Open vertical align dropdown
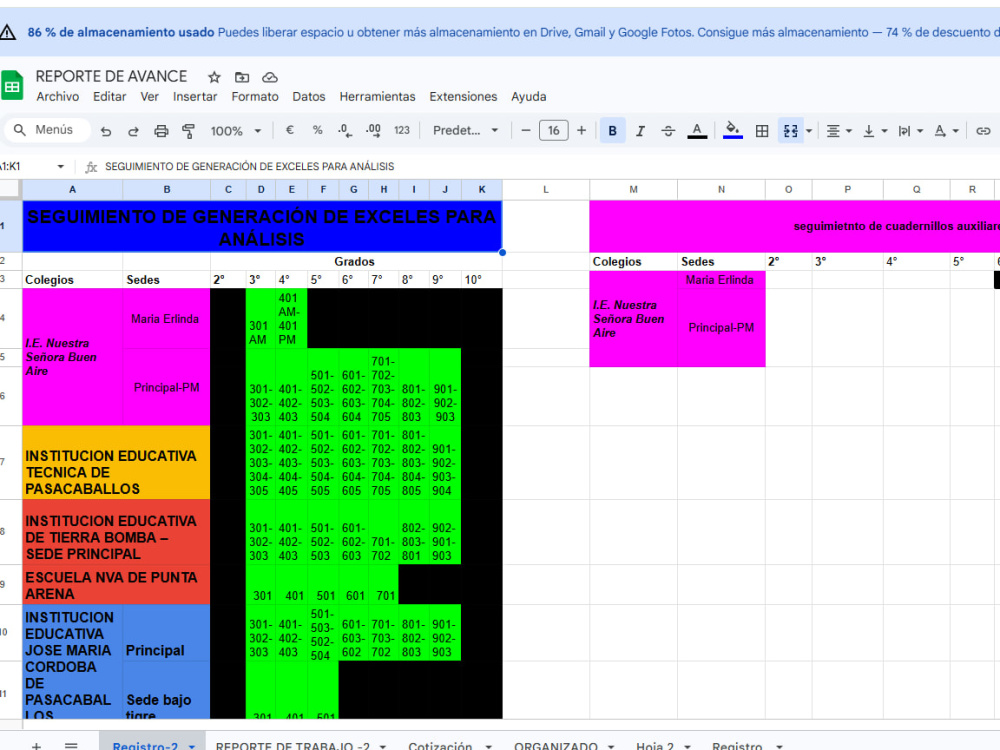Screen dimensions: 1000x750 coord(874,131)
